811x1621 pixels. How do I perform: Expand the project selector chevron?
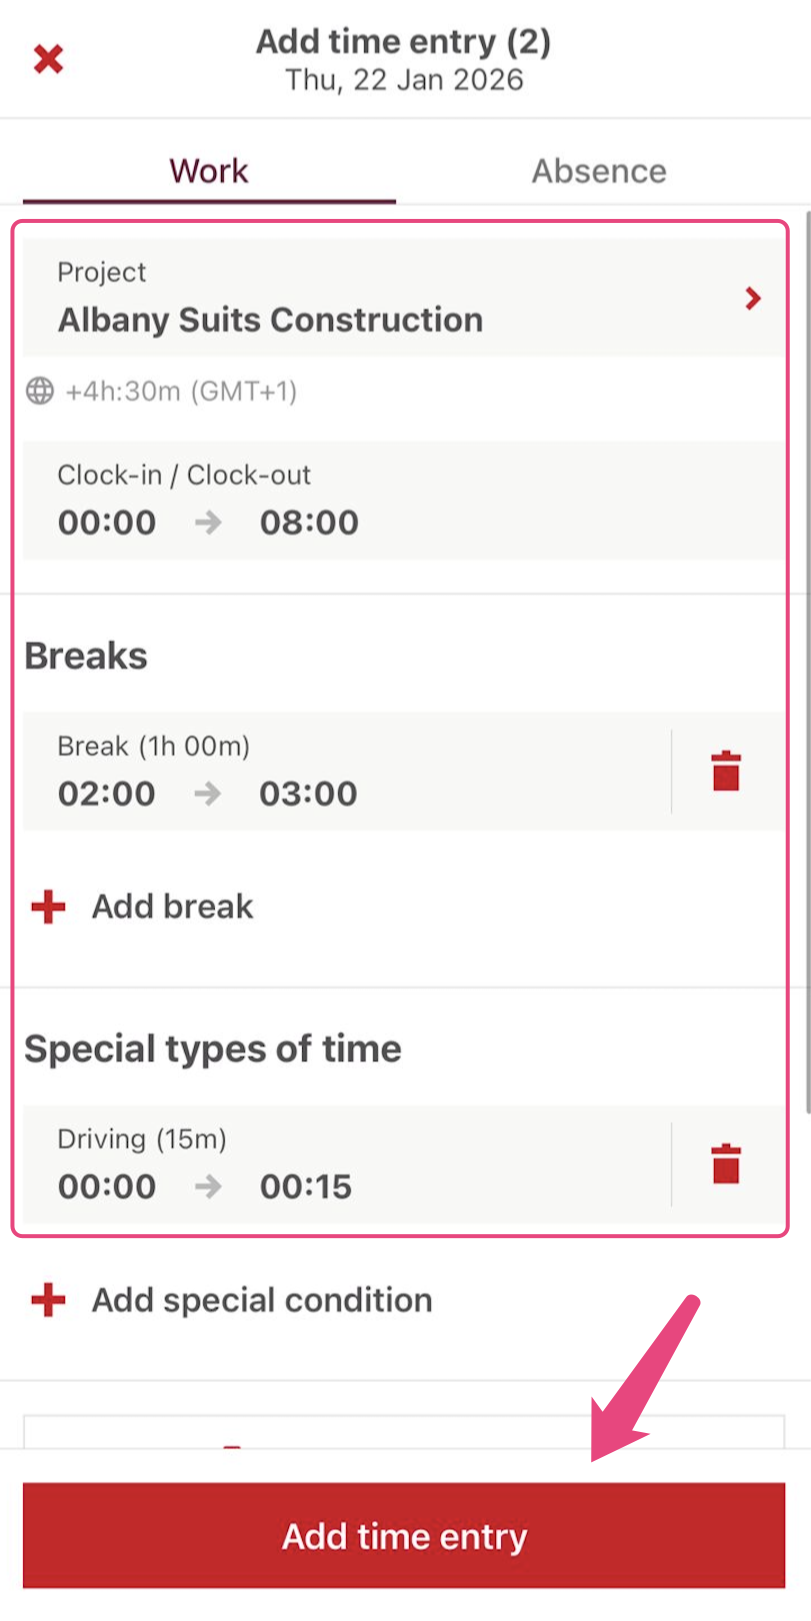click(x=753, y=298)
